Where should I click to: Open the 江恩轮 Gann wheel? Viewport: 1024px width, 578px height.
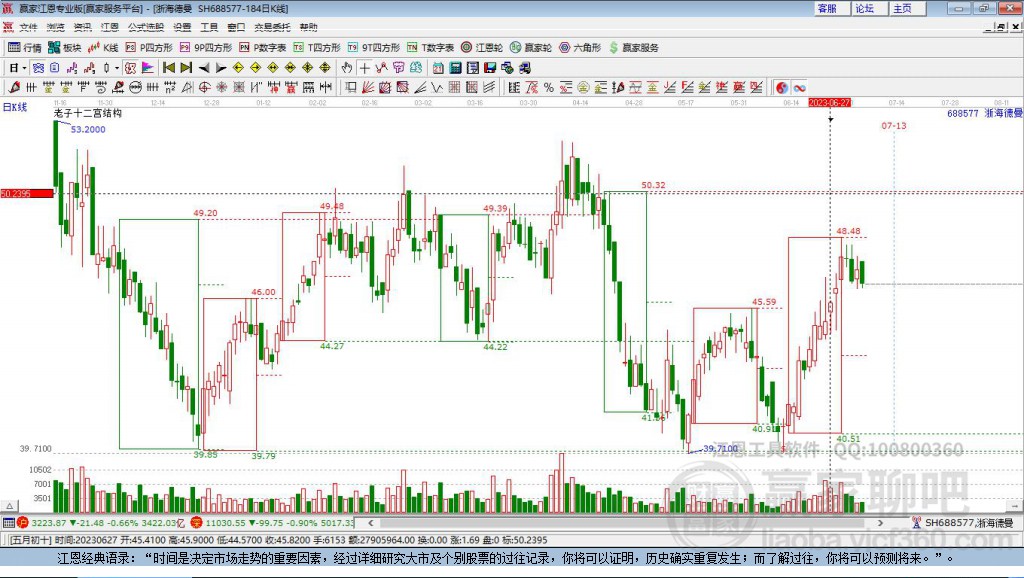point(482,48)
